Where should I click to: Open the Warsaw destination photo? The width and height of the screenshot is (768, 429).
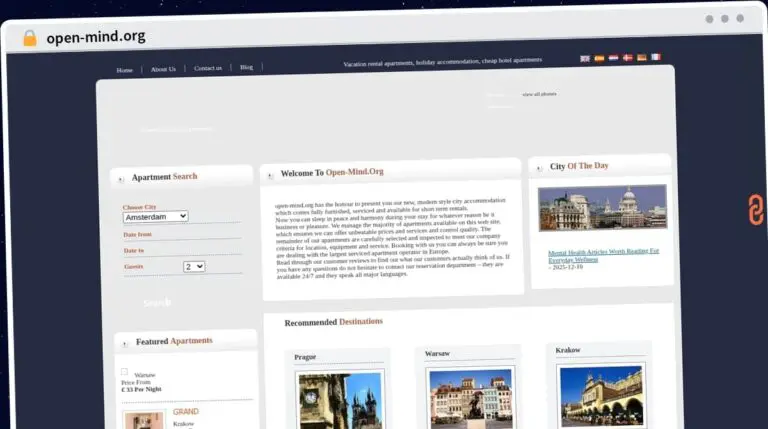tap(470, 398)
